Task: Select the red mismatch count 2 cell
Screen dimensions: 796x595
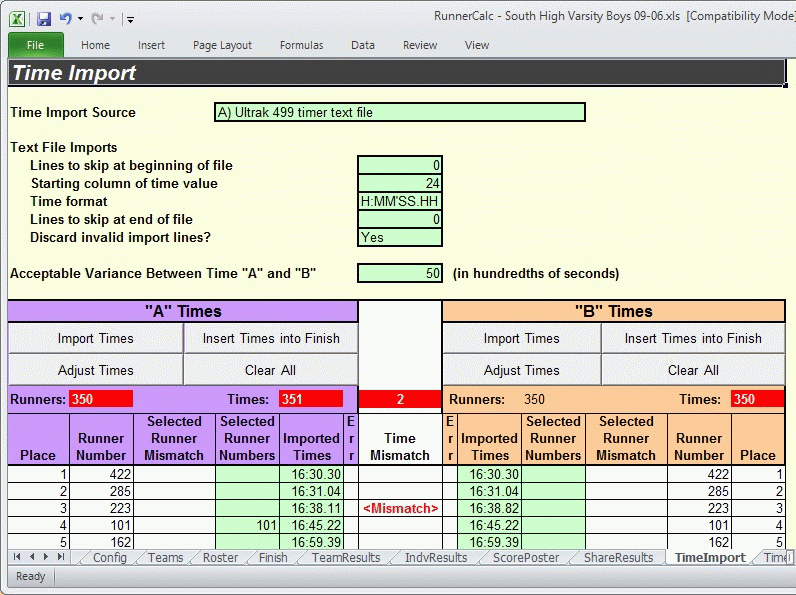Action: pos(400,399)
